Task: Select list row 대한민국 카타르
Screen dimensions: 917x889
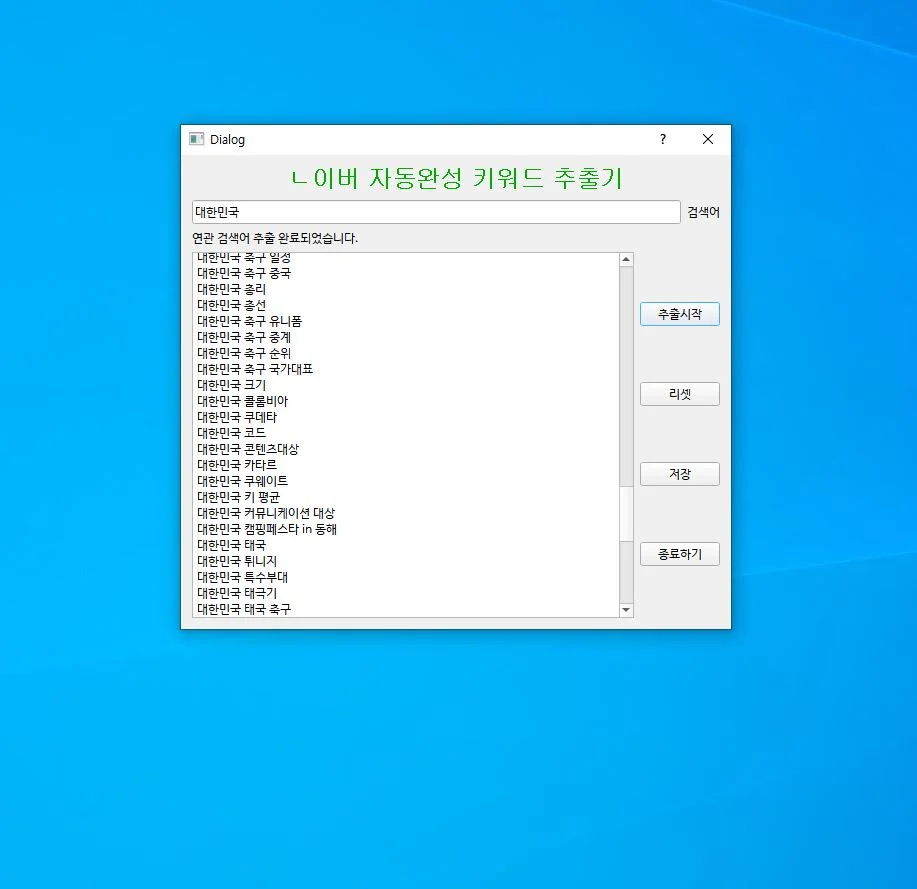Action: [405, 465]
